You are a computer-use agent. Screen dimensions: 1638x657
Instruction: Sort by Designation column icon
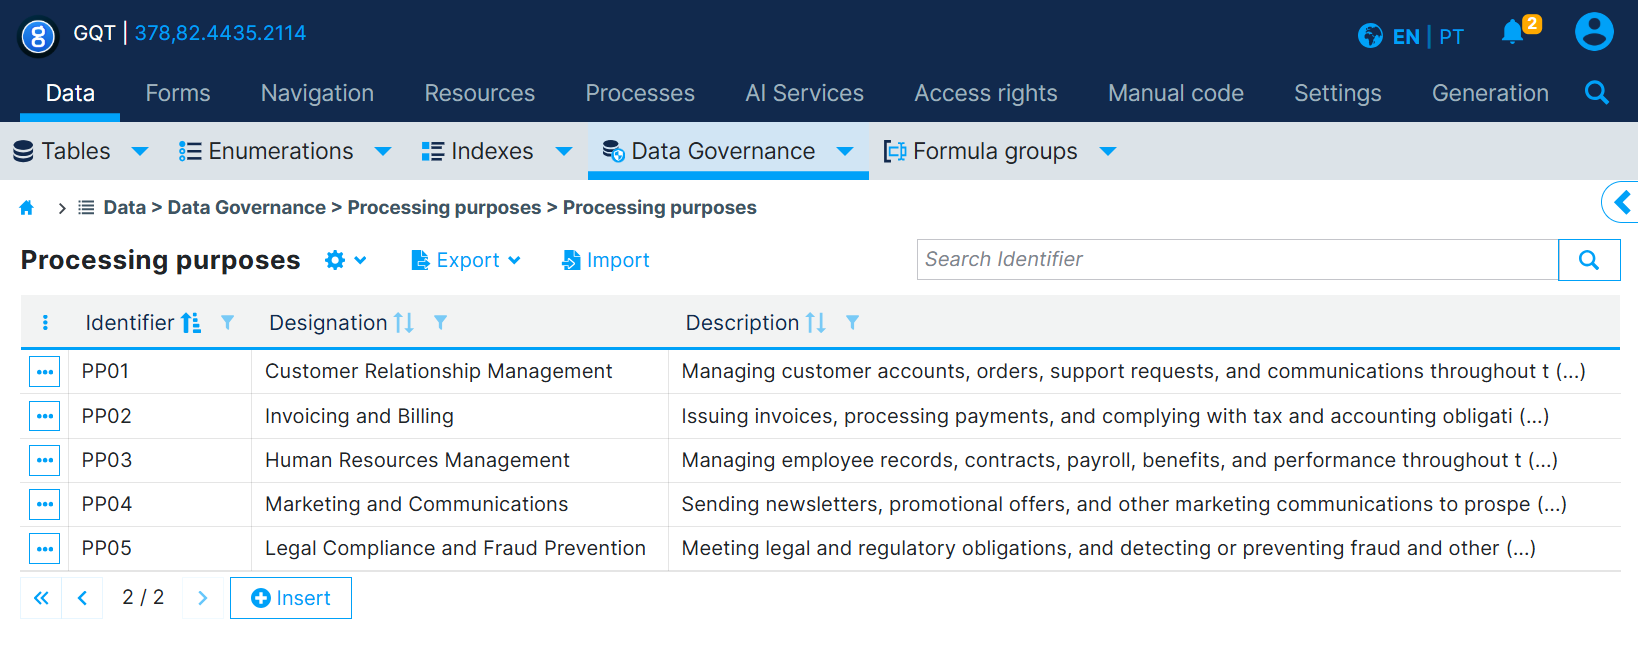coord(404,323)
